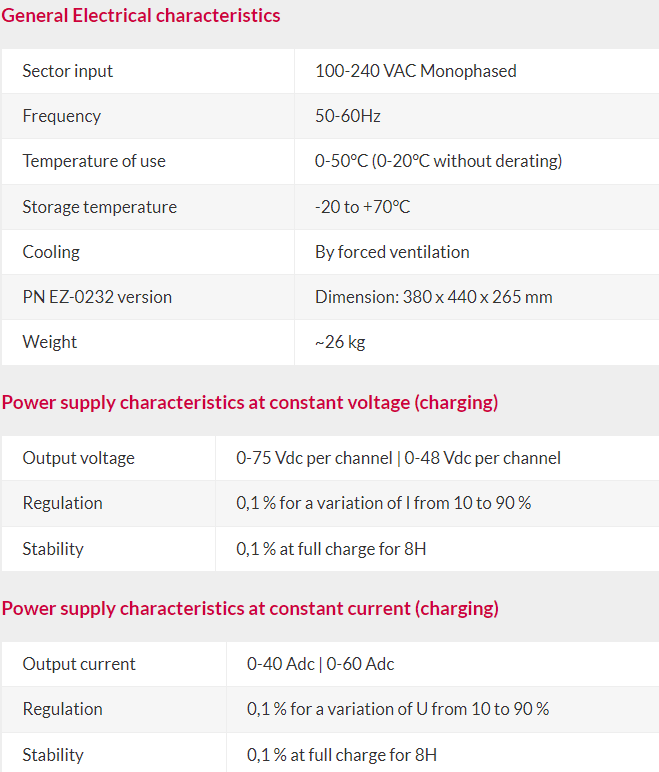Click the regulation value for variation of I

tap(384, 503)
